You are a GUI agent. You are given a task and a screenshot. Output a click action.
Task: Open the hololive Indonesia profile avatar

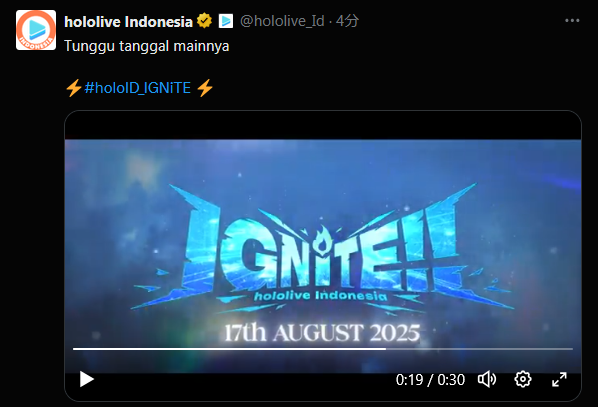coord(36,30)
